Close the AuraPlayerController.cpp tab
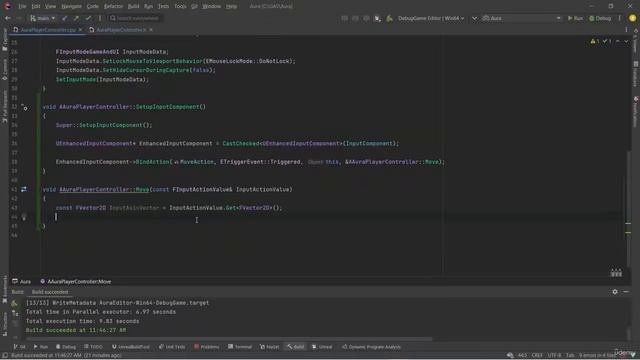 pos(80,30)
